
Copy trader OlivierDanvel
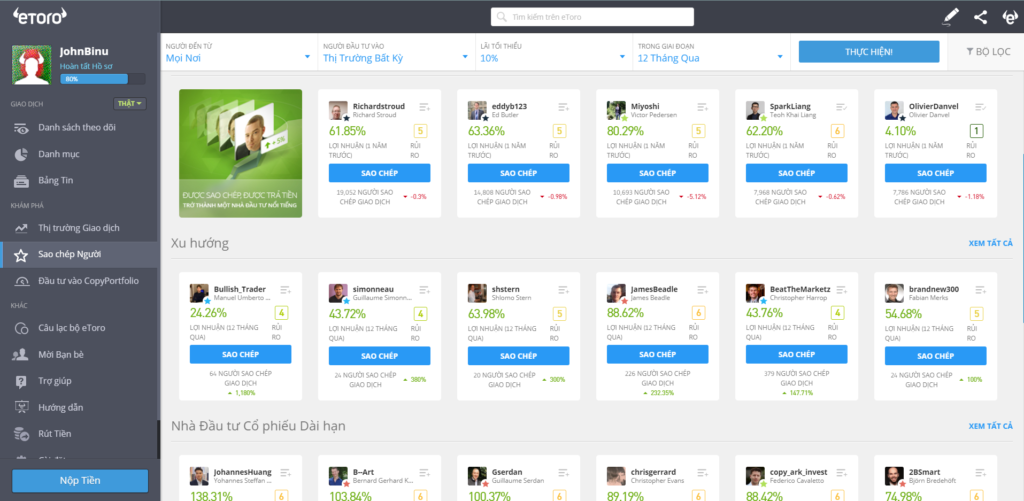tap(936, 173)
